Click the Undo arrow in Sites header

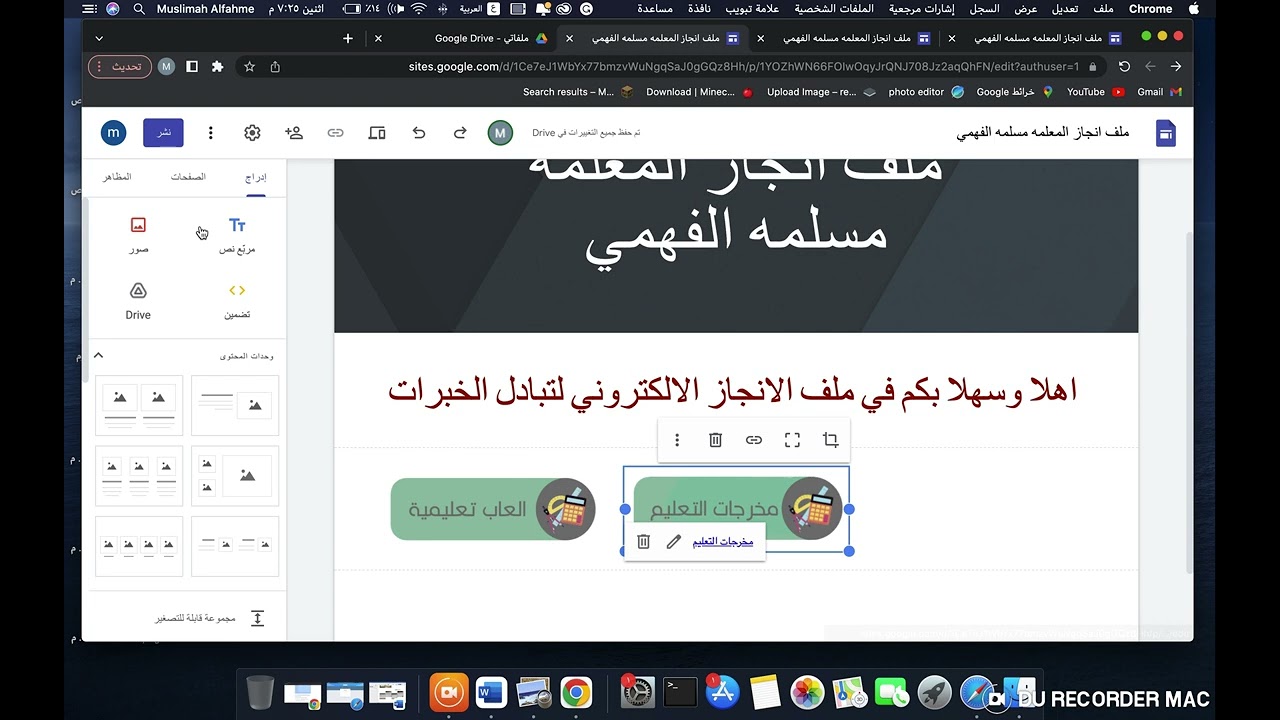[419, 133]
